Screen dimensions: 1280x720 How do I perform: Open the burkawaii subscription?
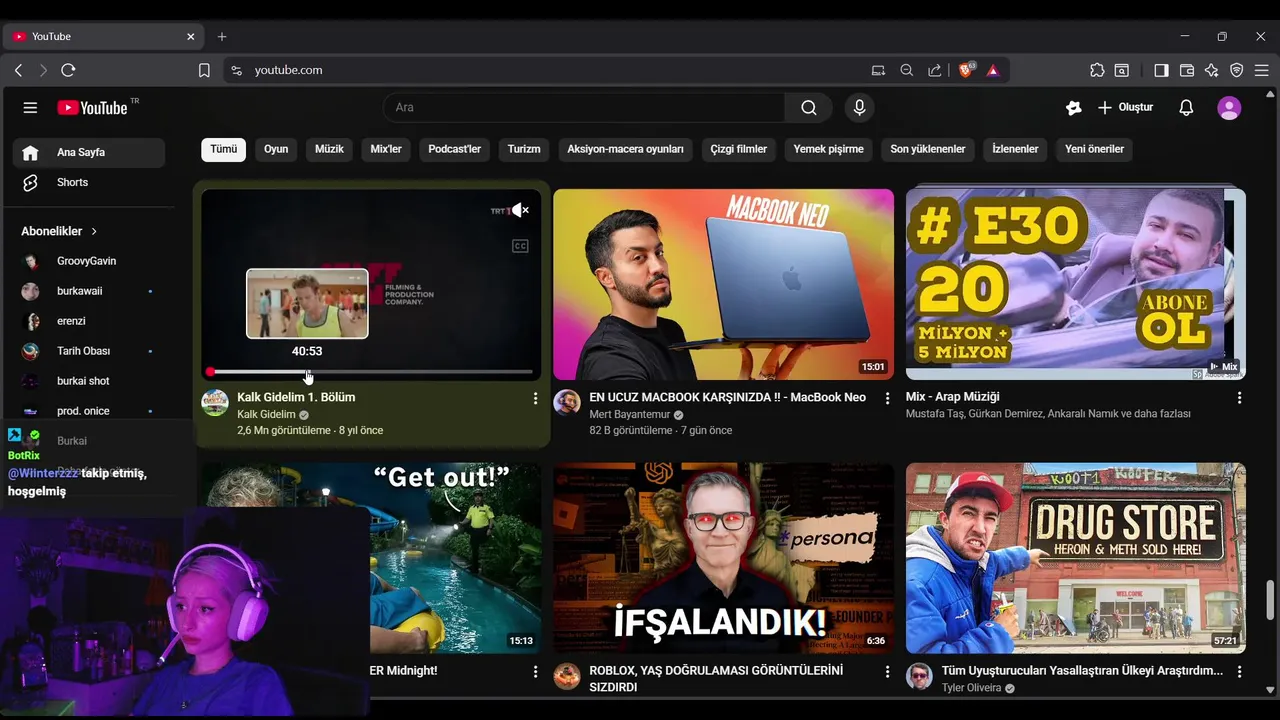[x=89, y=291]
